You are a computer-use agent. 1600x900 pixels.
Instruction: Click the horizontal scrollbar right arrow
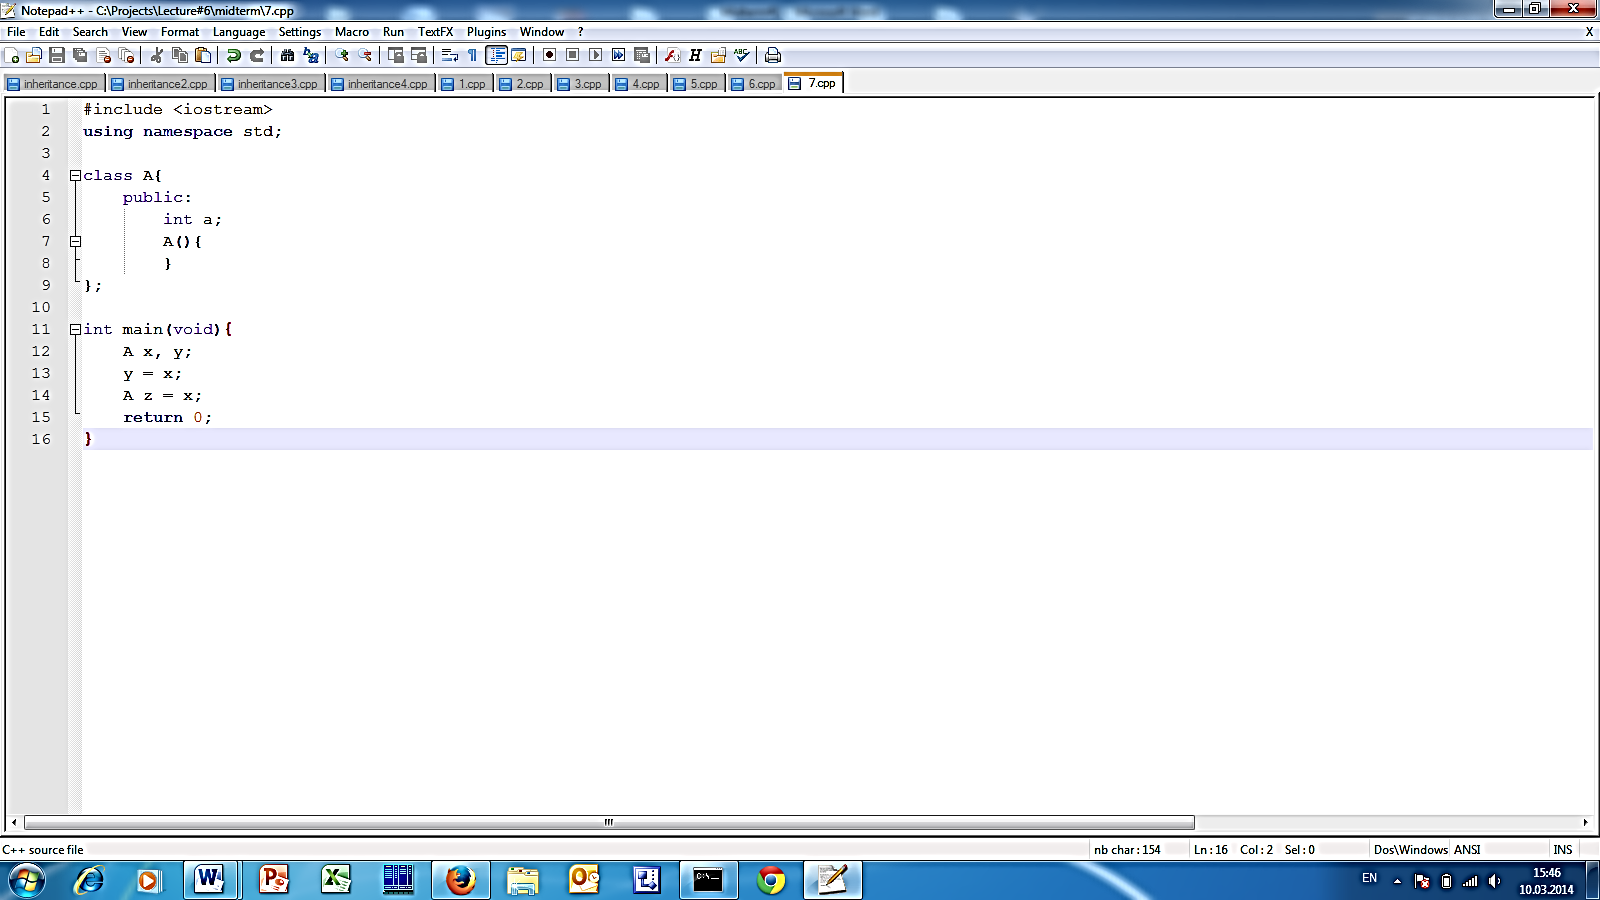pyautogui.click(x=1586, y=822)
